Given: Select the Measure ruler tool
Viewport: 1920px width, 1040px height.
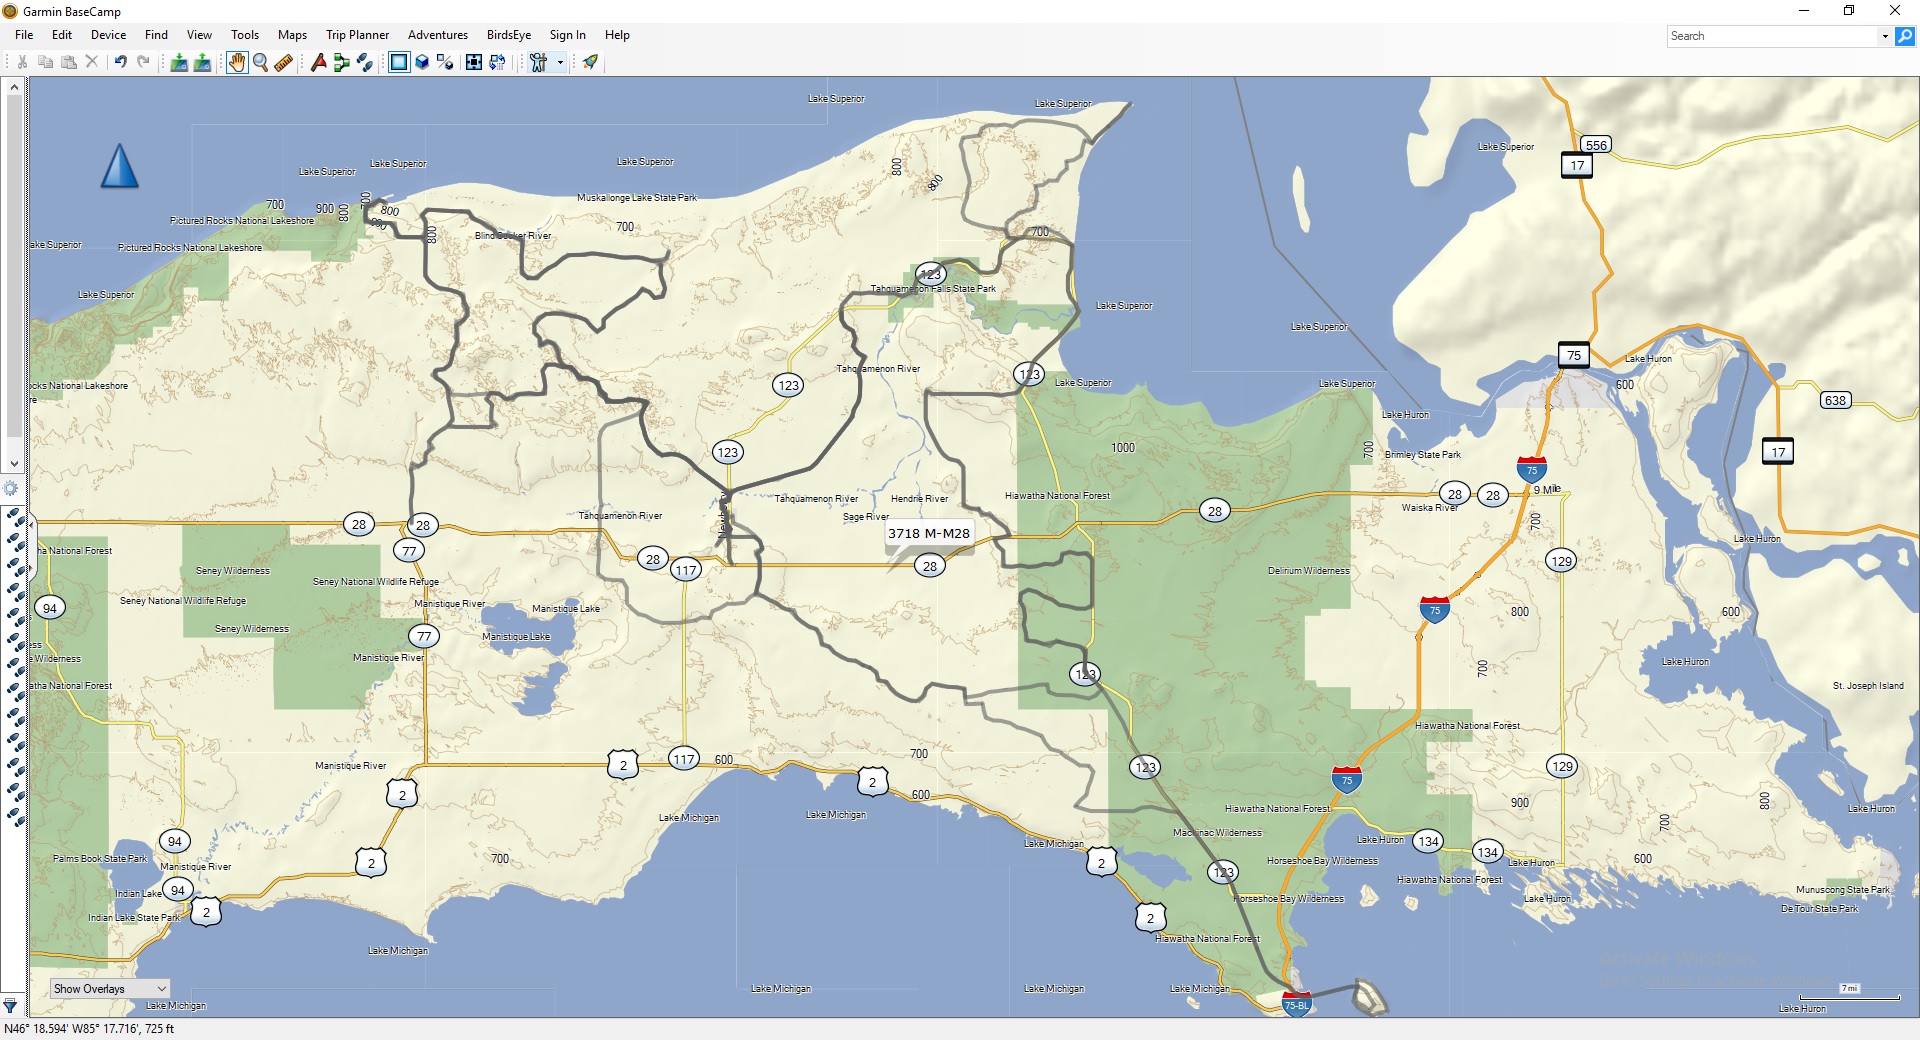Looking at the screenshot, I should 284,62.
